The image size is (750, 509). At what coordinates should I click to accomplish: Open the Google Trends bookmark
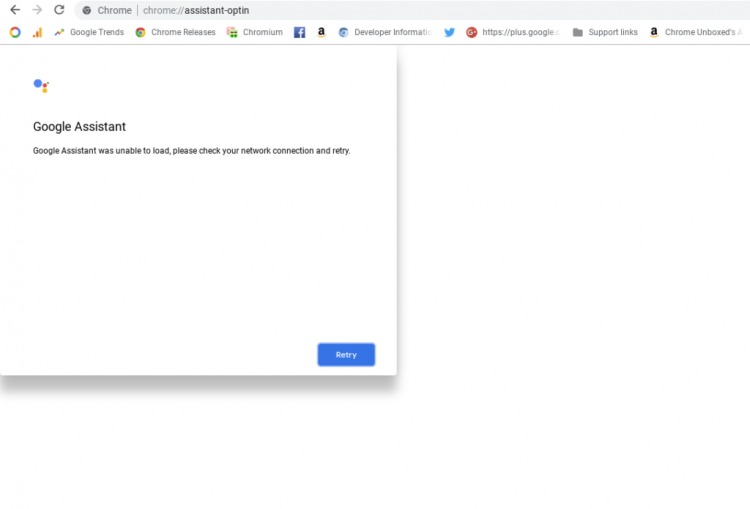[x=89, y=32]
